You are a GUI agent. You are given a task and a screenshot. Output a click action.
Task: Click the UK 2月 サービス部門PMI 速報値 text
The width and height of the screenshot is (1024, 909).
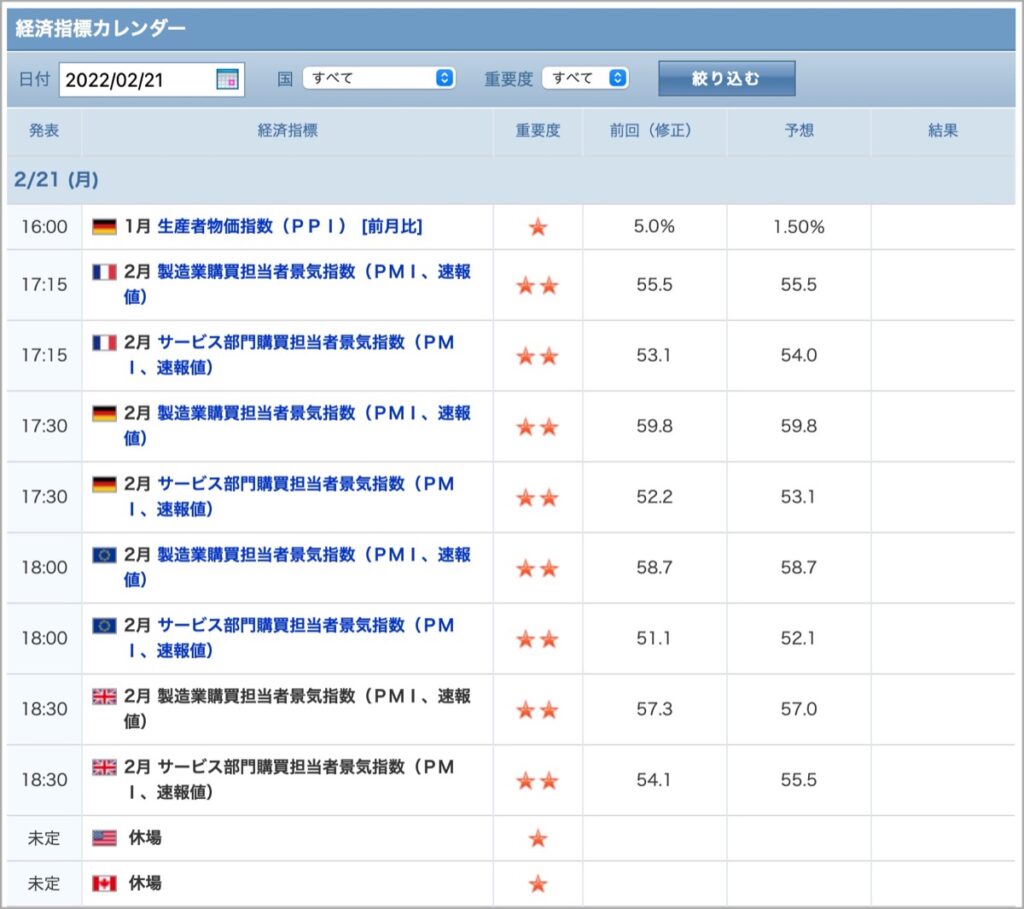point(289,779)
